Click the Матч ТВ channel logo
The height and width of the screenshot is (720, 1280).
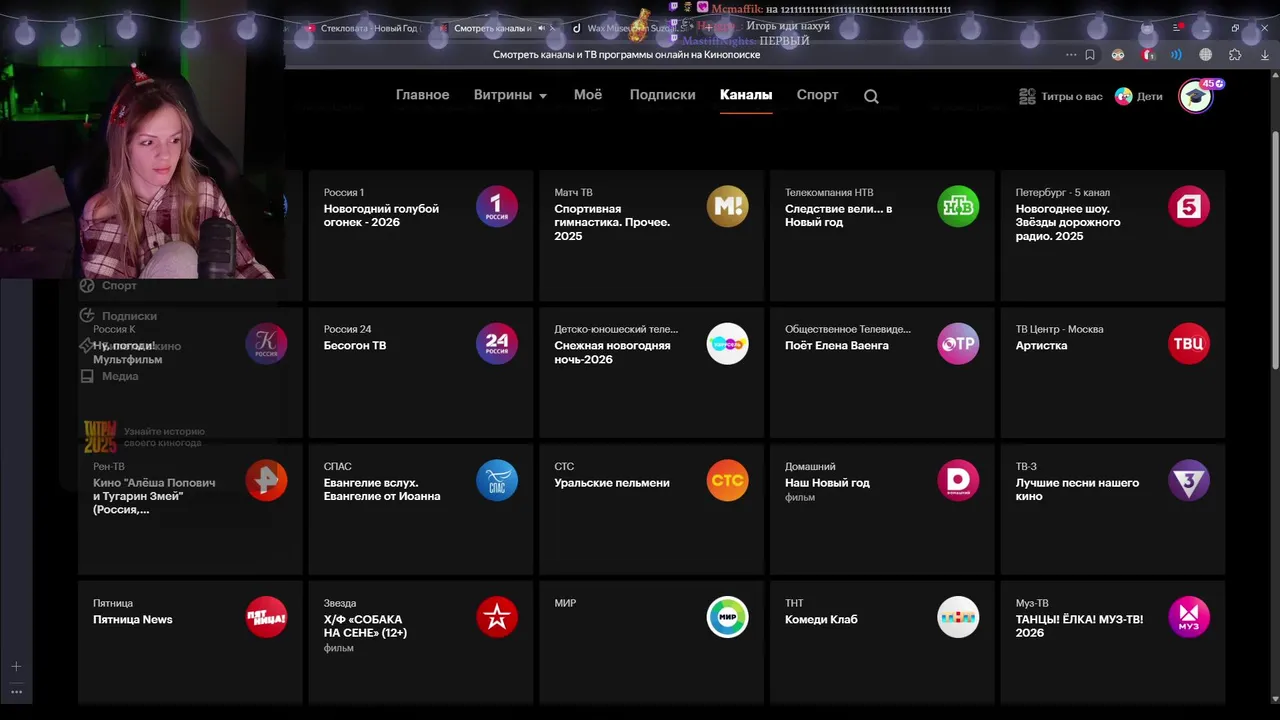coord(727,206)
